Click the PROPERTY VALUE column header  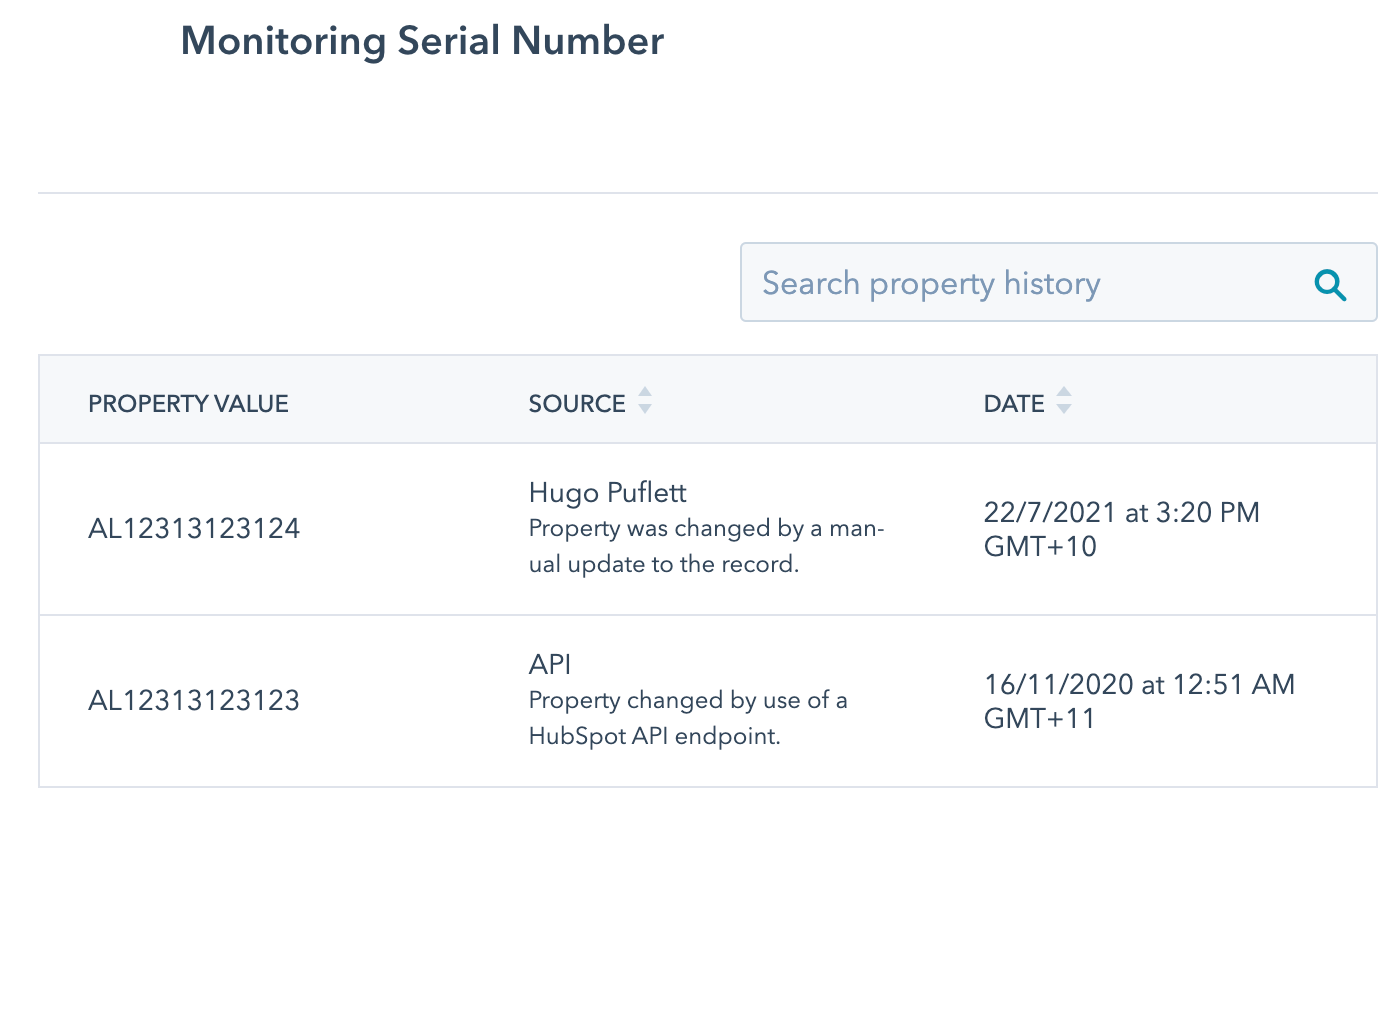188,404
